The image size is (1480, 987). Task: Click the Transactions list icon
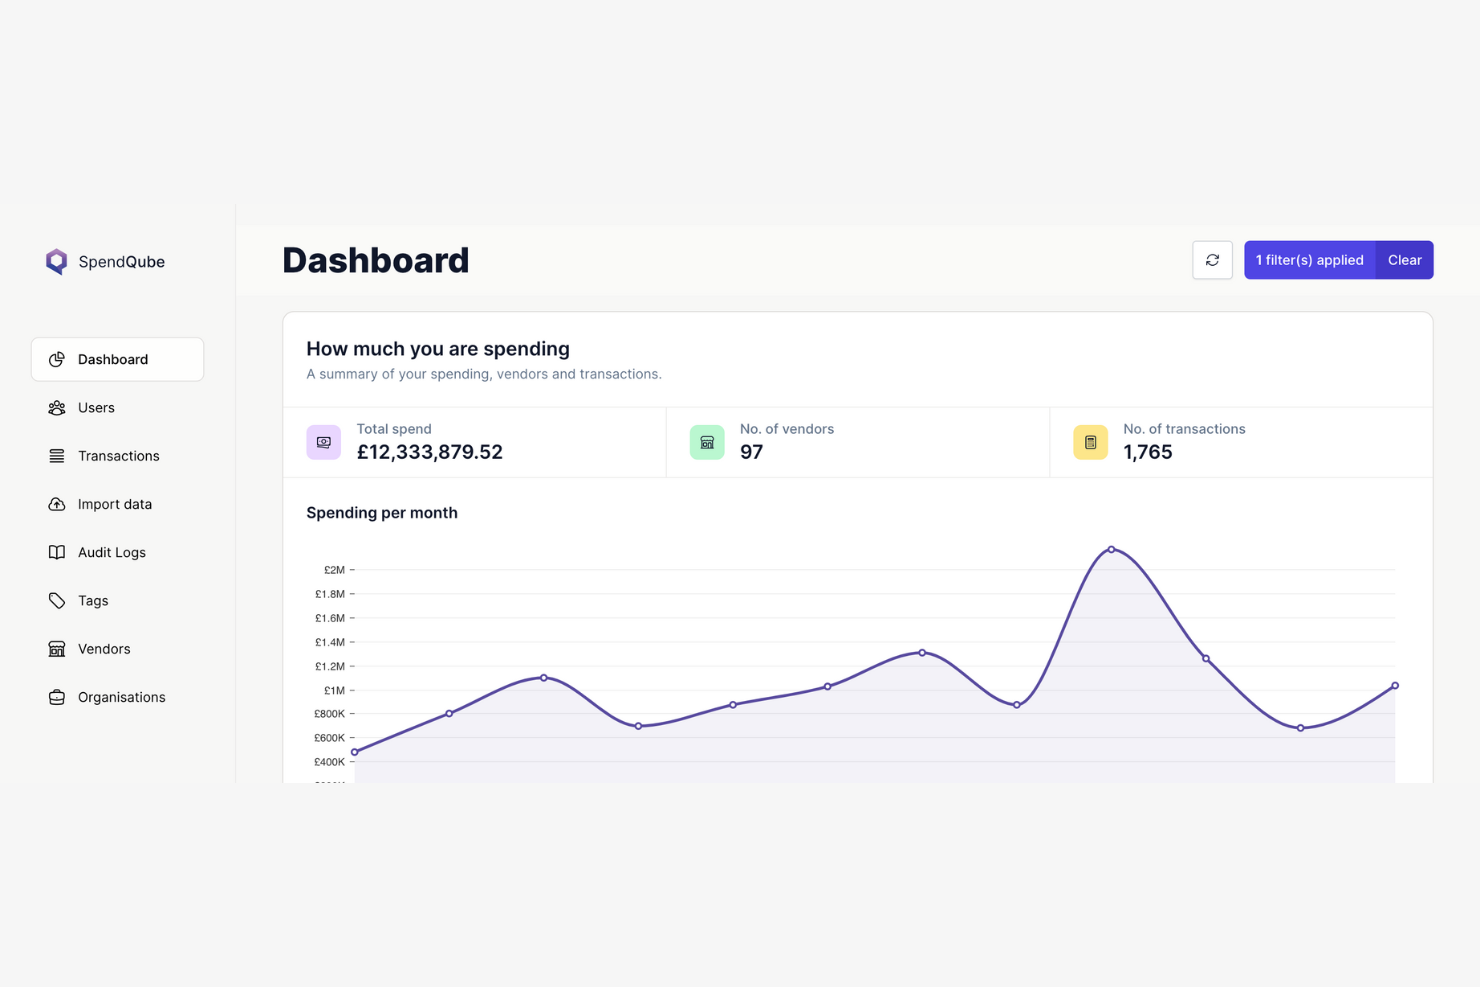tap(57, 456)
